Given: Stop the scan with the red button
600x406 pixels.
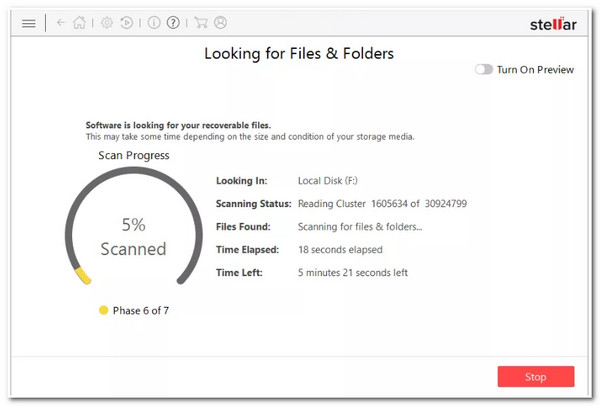Looking at the screenshot, I should (x=536, y=377).
